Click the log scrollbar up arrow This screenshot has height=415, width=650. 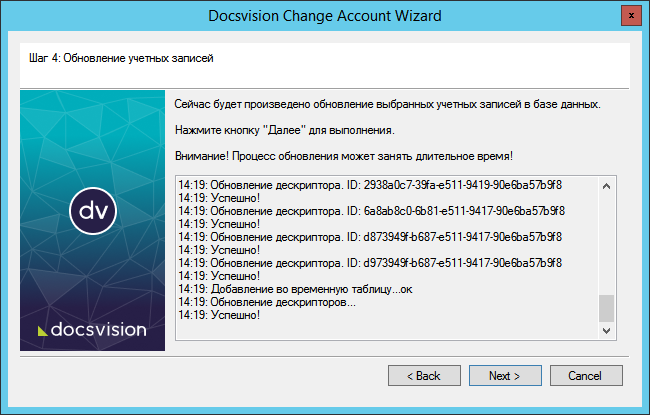[606, 185]
